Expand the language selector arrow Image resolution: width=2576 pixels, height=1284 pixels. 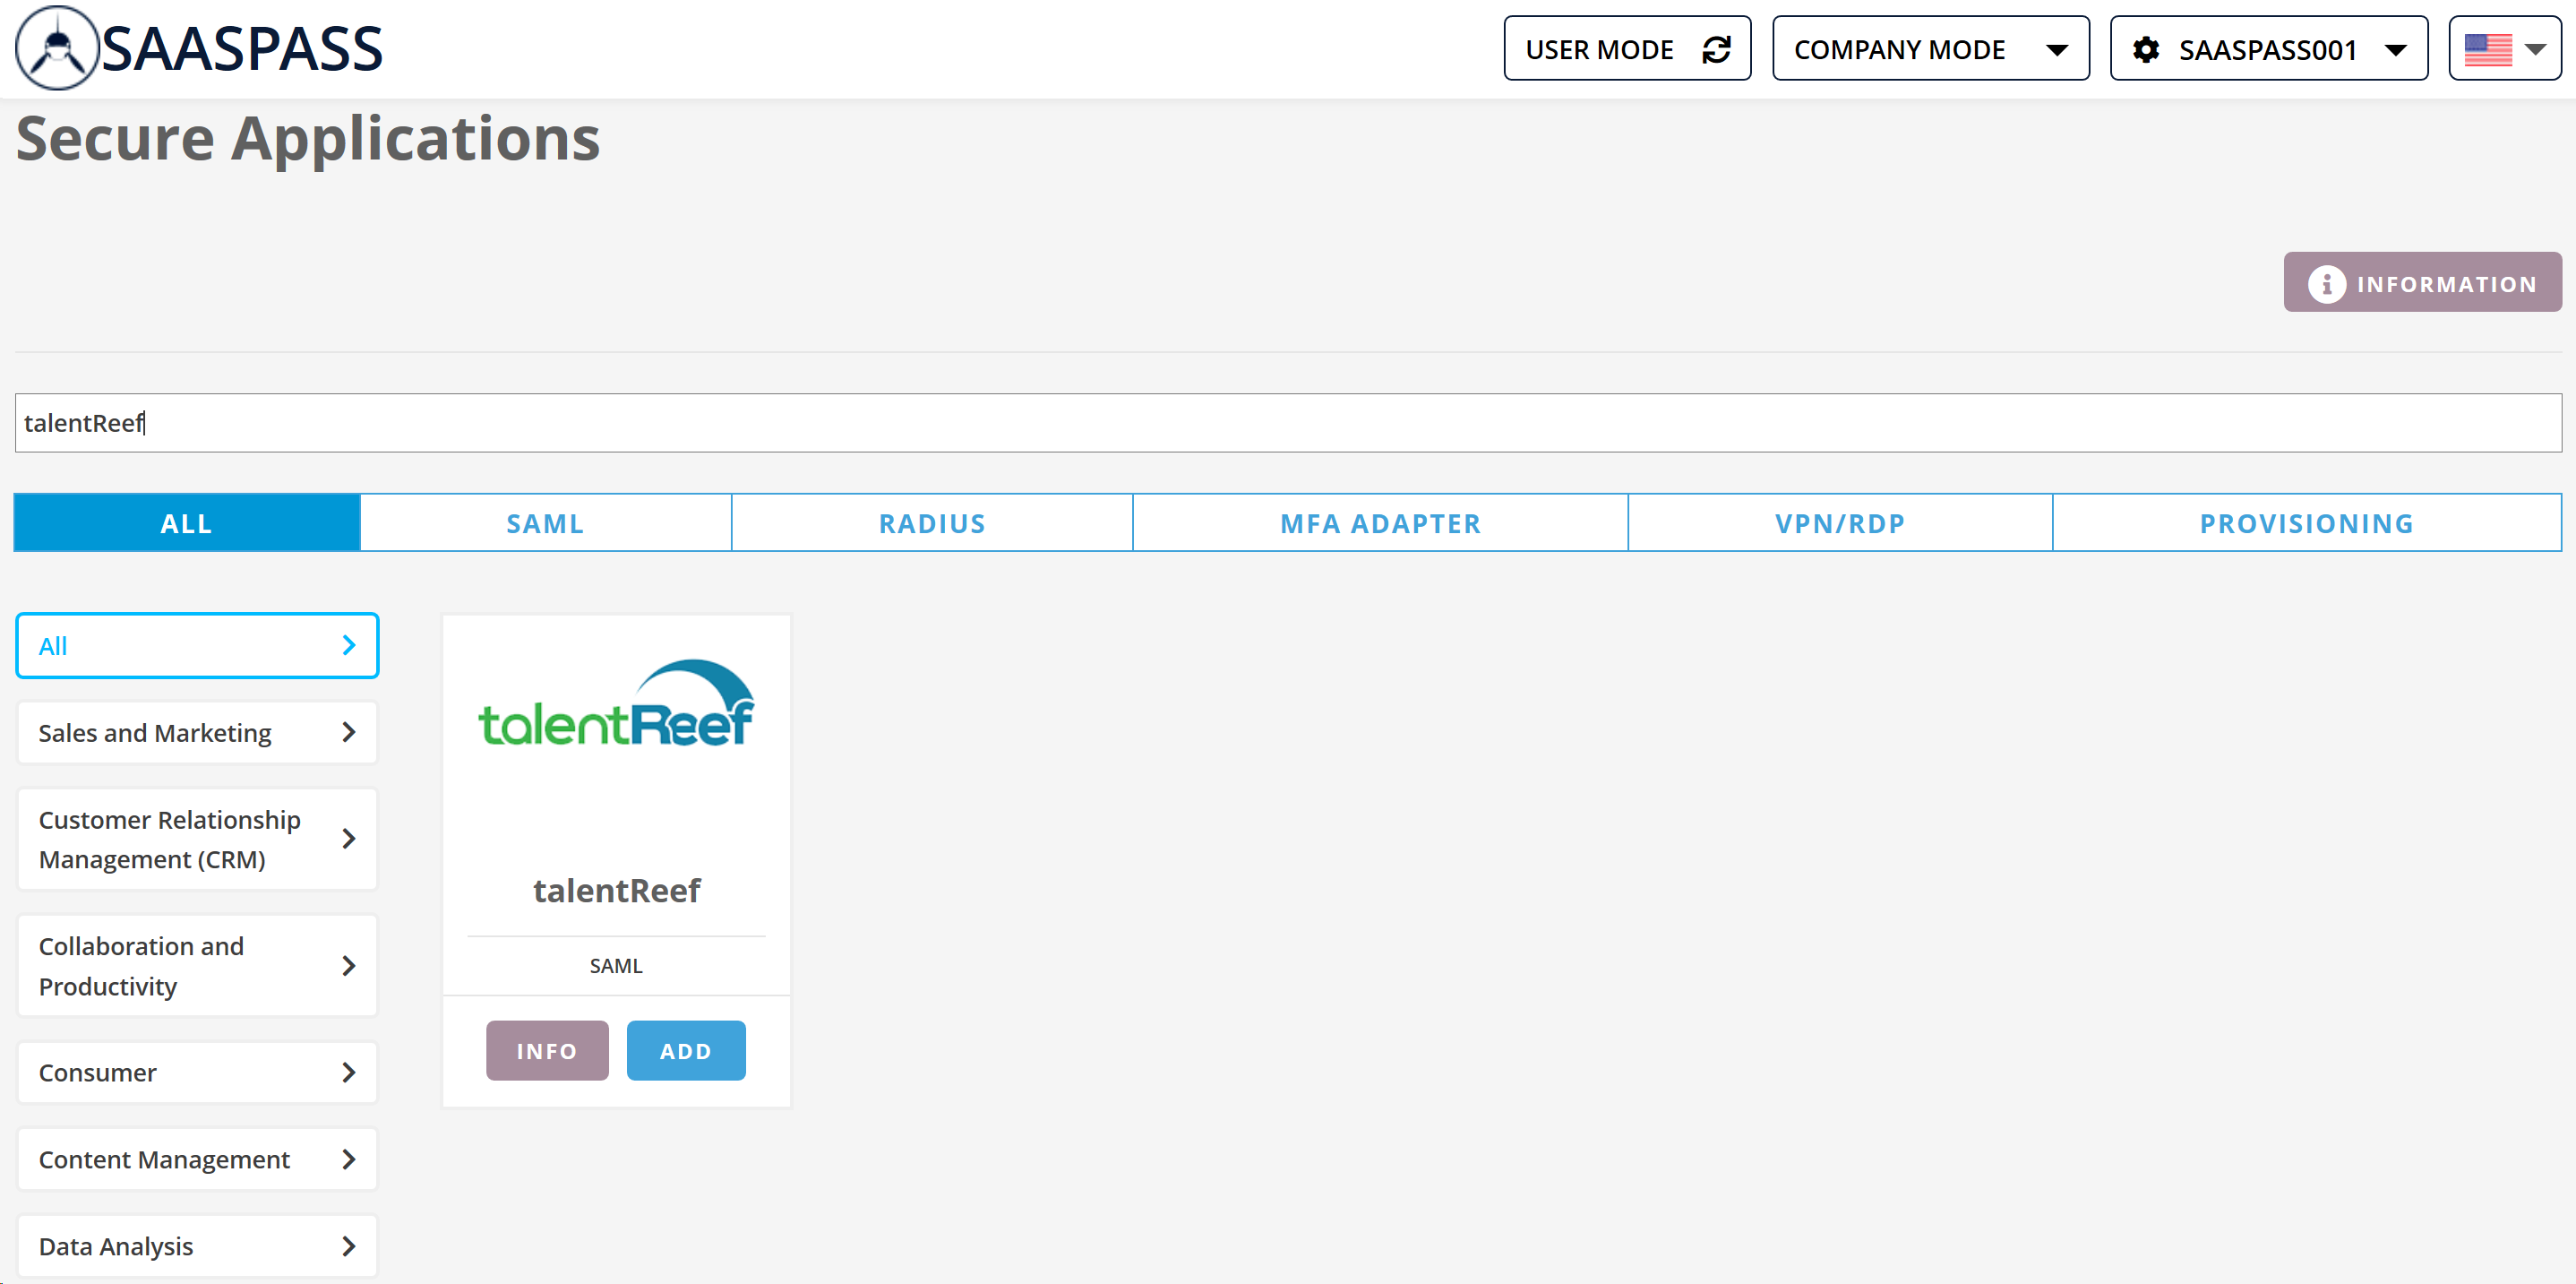click(x=2535, y=49)
